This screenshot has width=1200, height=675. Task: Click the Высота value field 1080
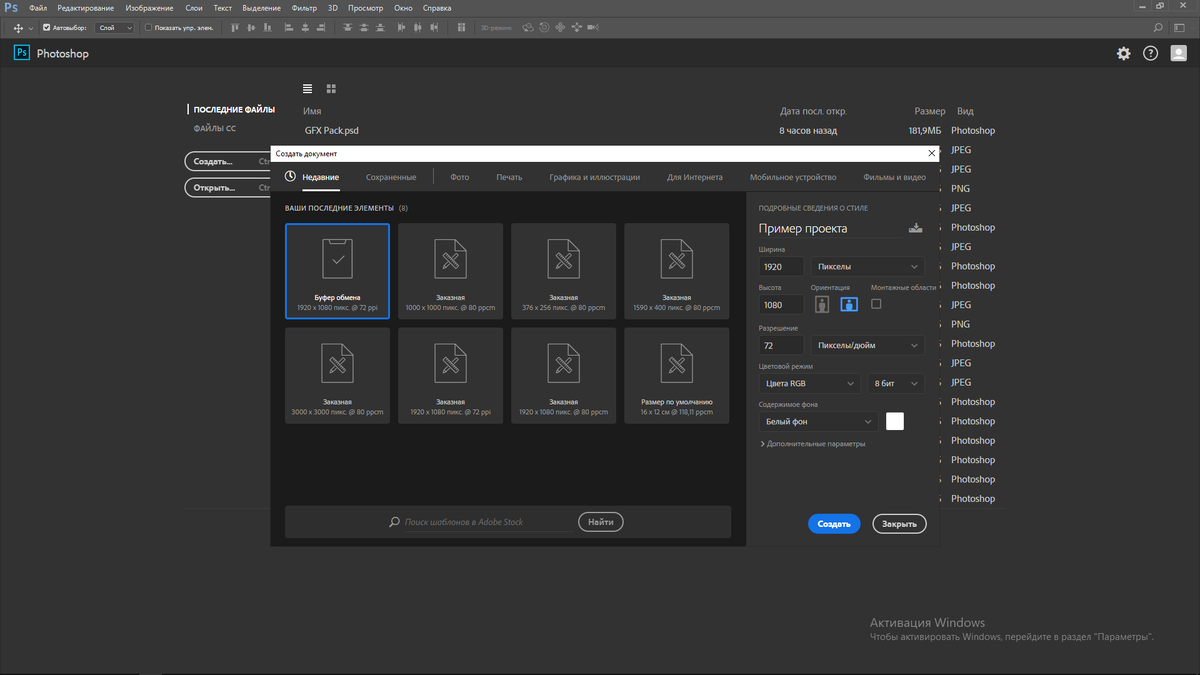pos(782,304)
